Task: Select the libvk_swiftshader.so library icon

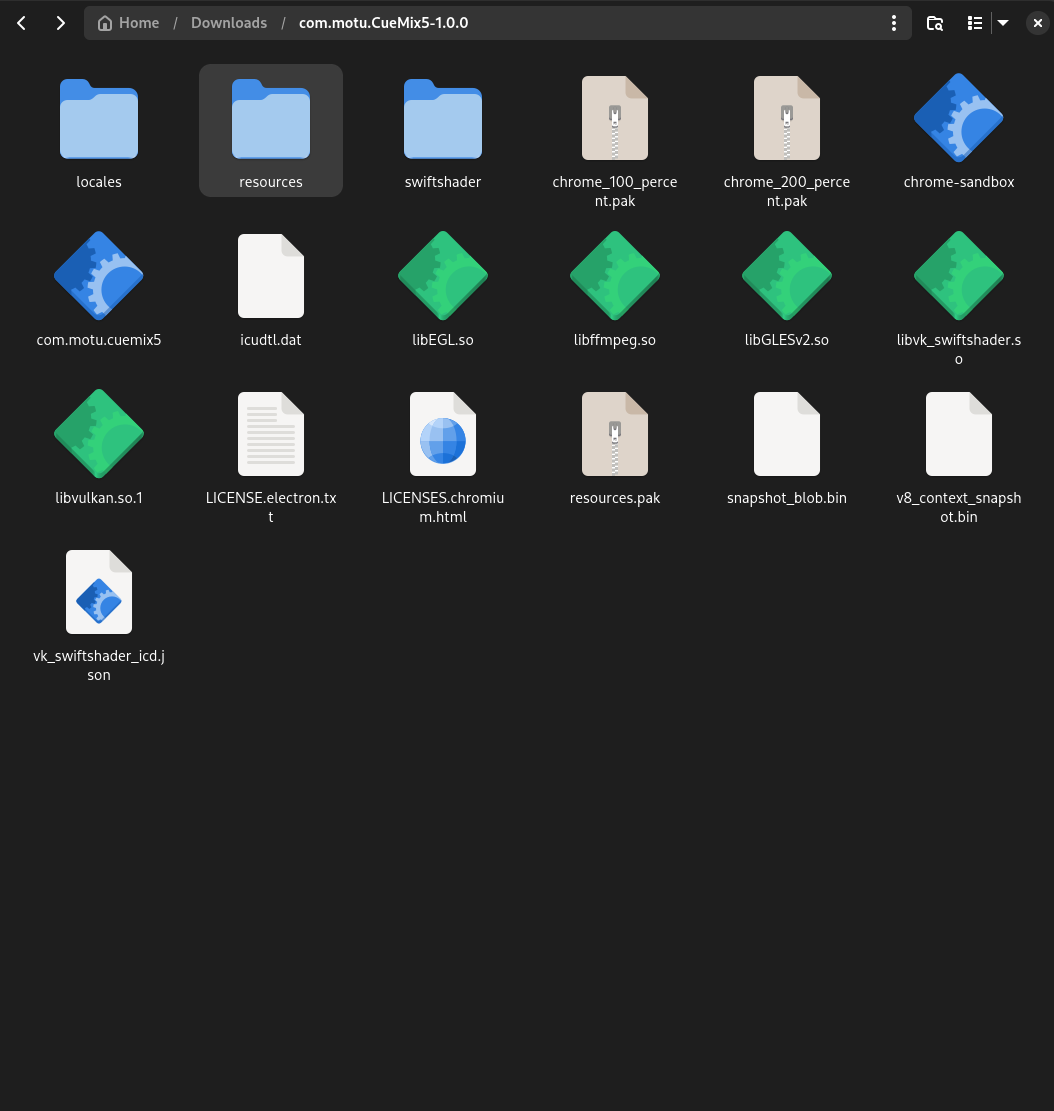Action: tap(958, 276)
